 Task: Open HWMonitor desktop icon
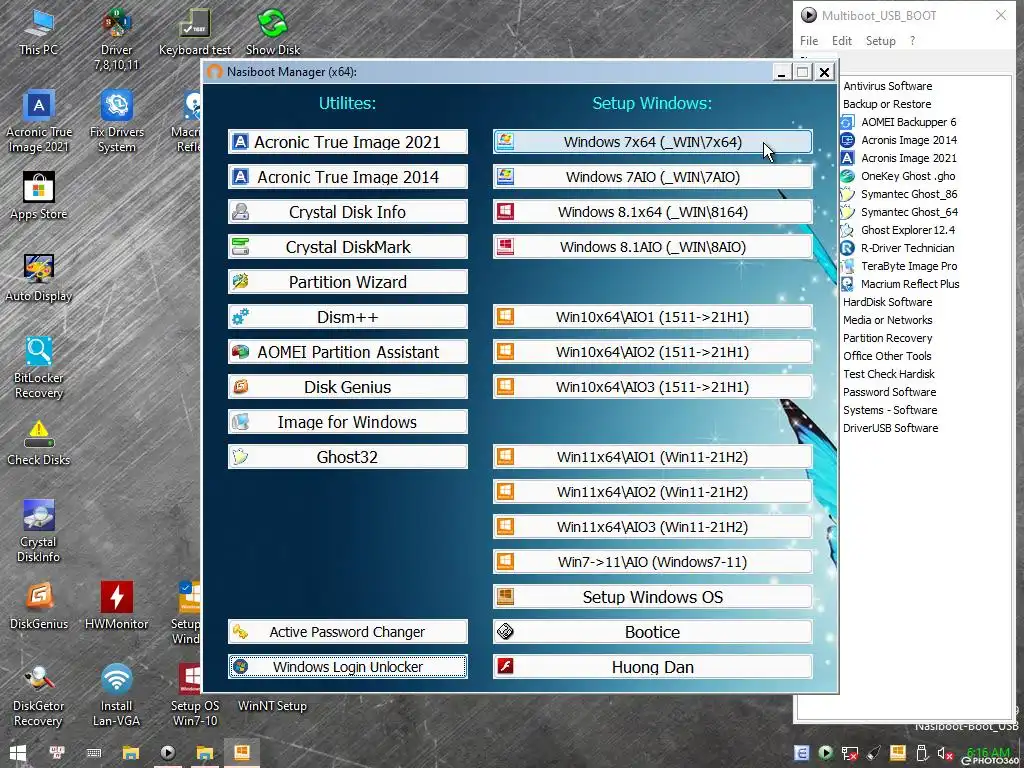pos(116,607)
